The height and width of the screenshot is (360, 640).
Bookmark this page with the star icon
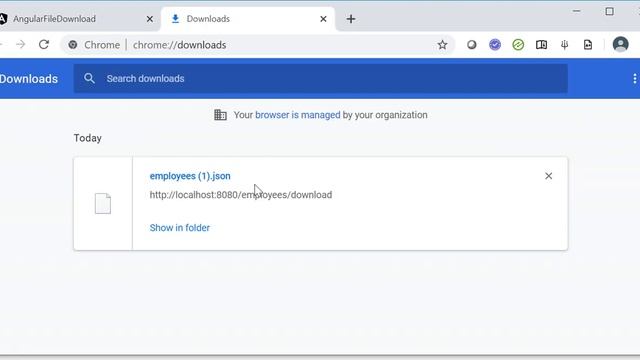click(x=442, y=45)
